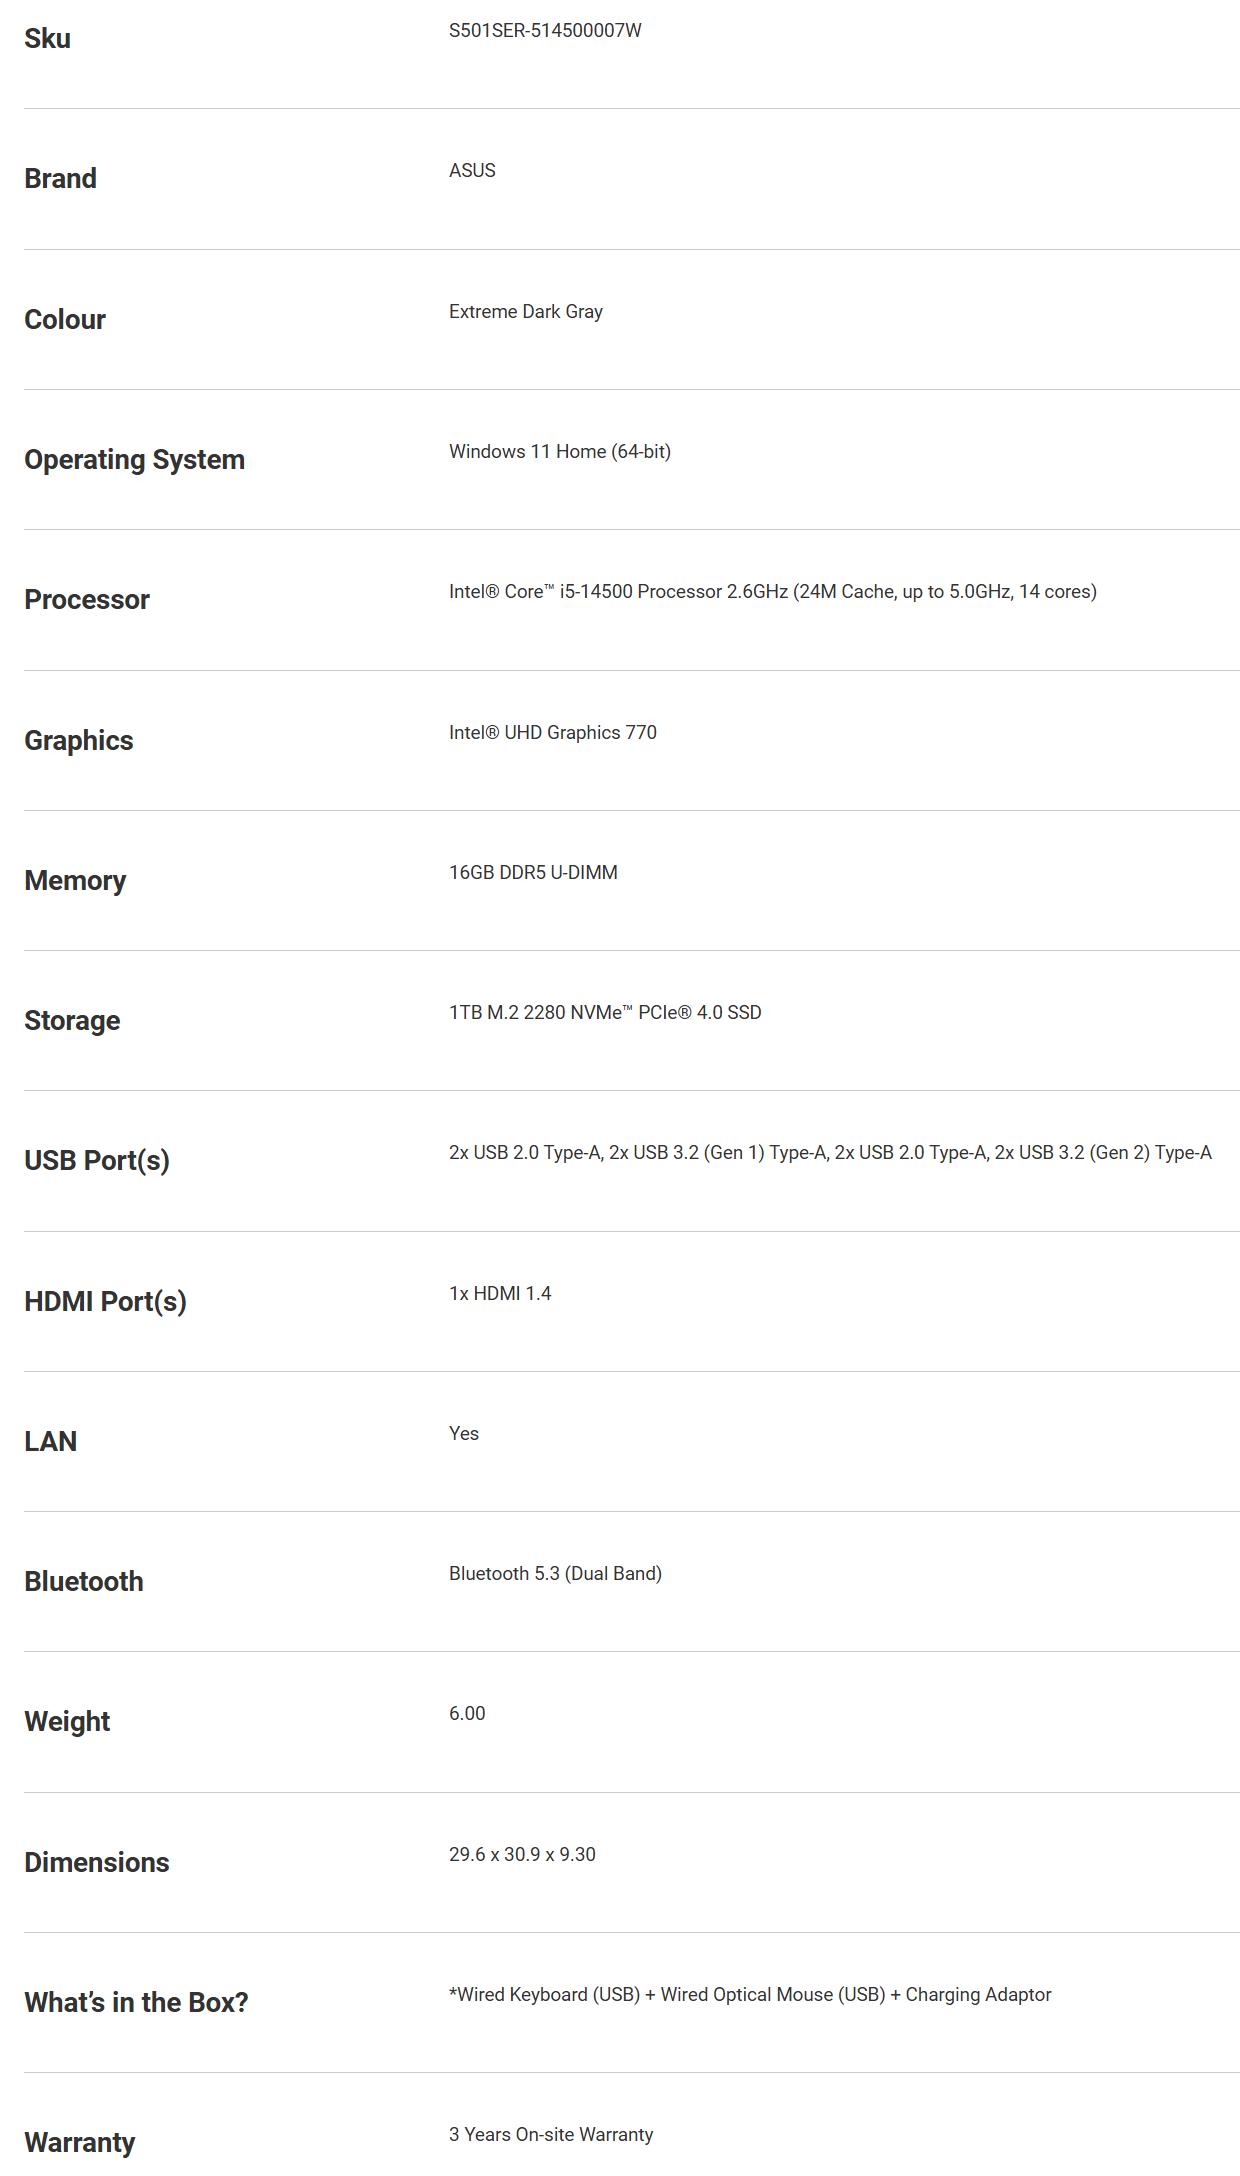The height and width of the screenshot is (2176, 1240).
Task: Click the Weight value 6.00
Action: (467, 1714)
